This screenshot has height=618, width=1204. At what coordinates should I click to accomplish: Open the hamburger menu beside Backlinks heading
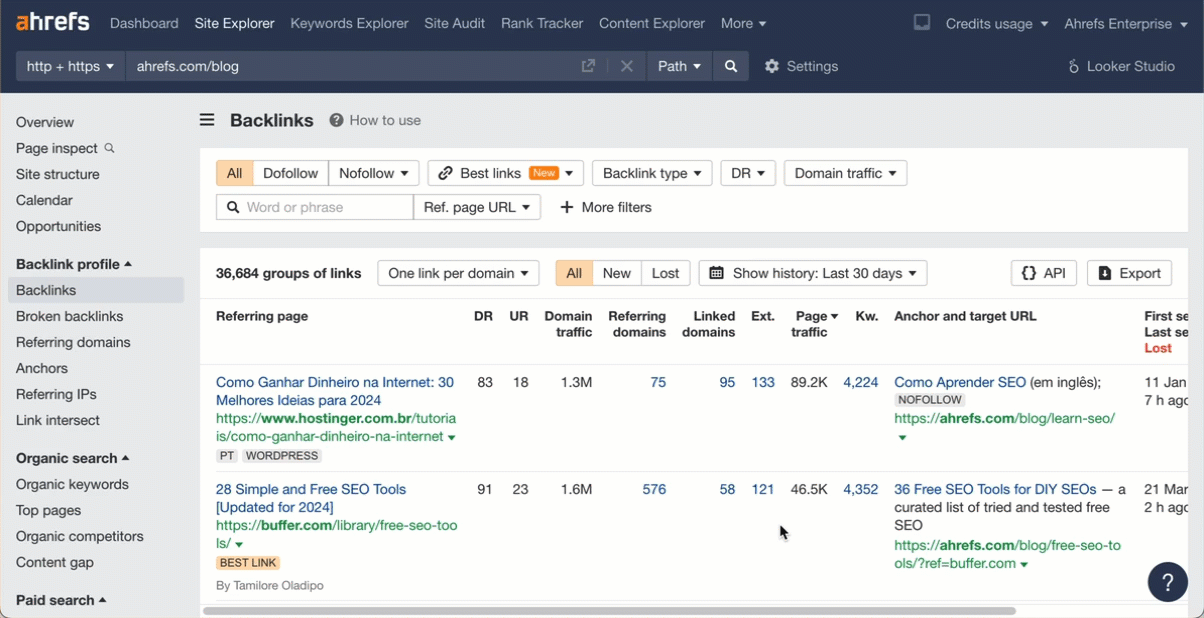(x=206, y=119)
